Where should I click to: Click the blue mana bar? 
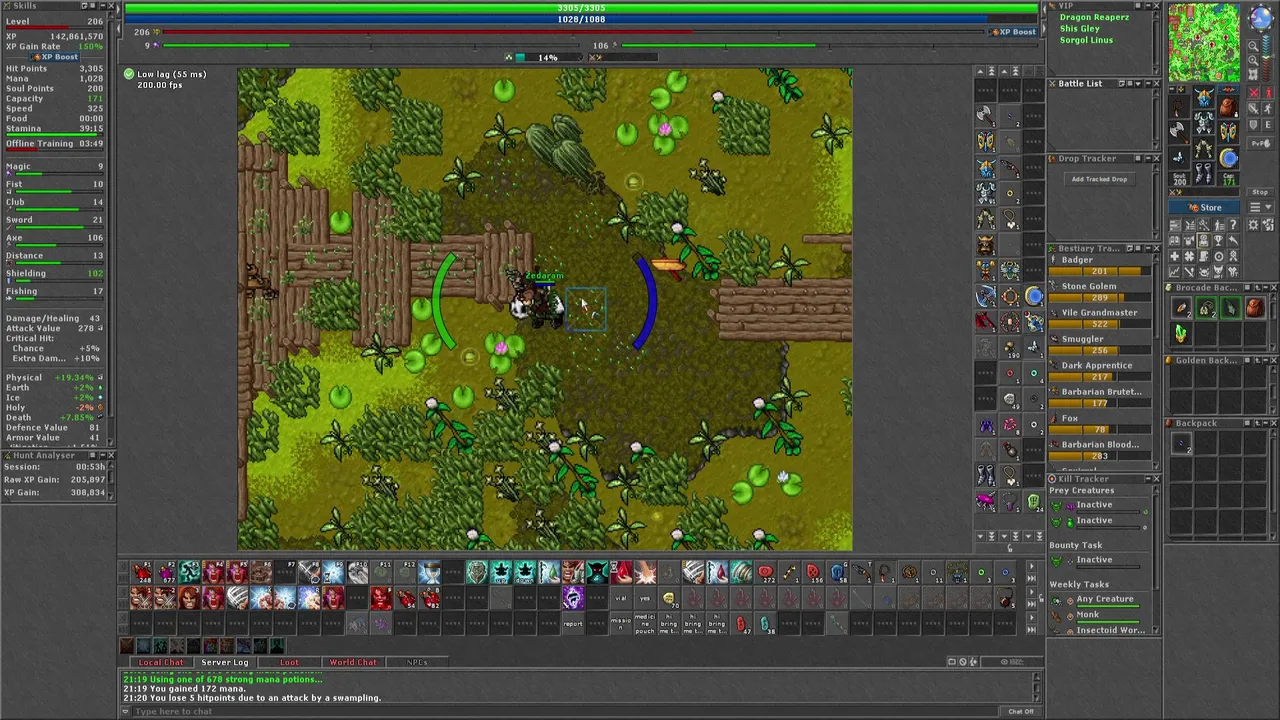(x=581, y=19)
